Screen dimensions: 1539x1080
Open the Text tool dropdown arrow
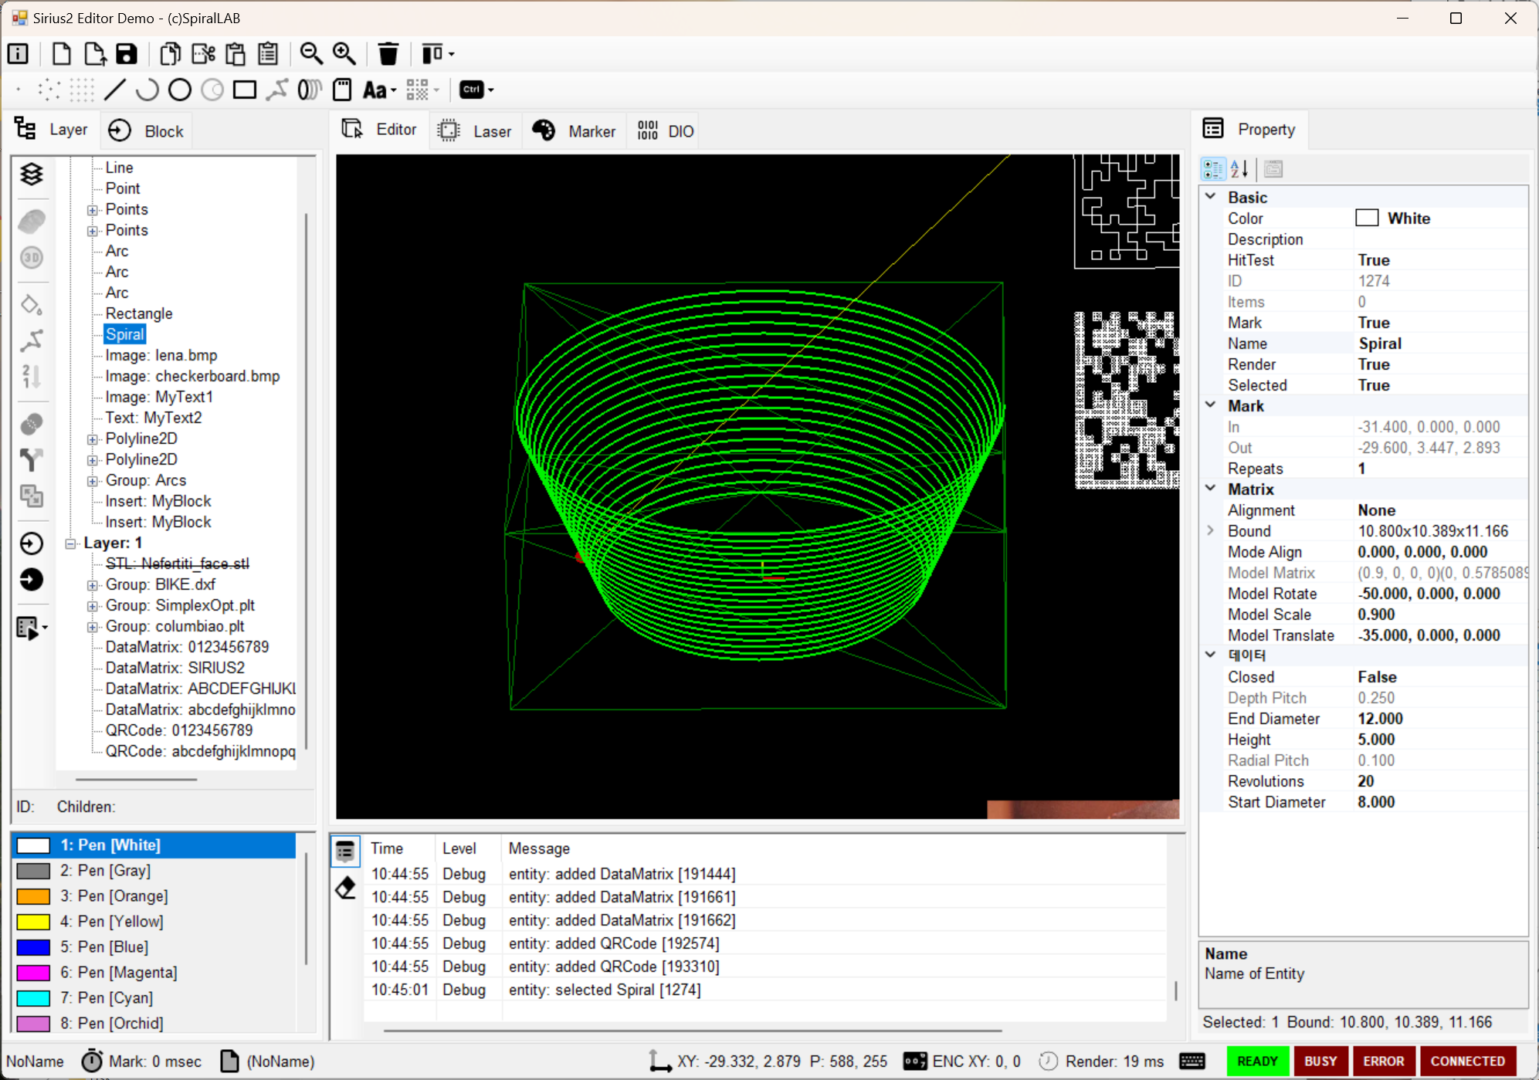click(x=394, y=91)
